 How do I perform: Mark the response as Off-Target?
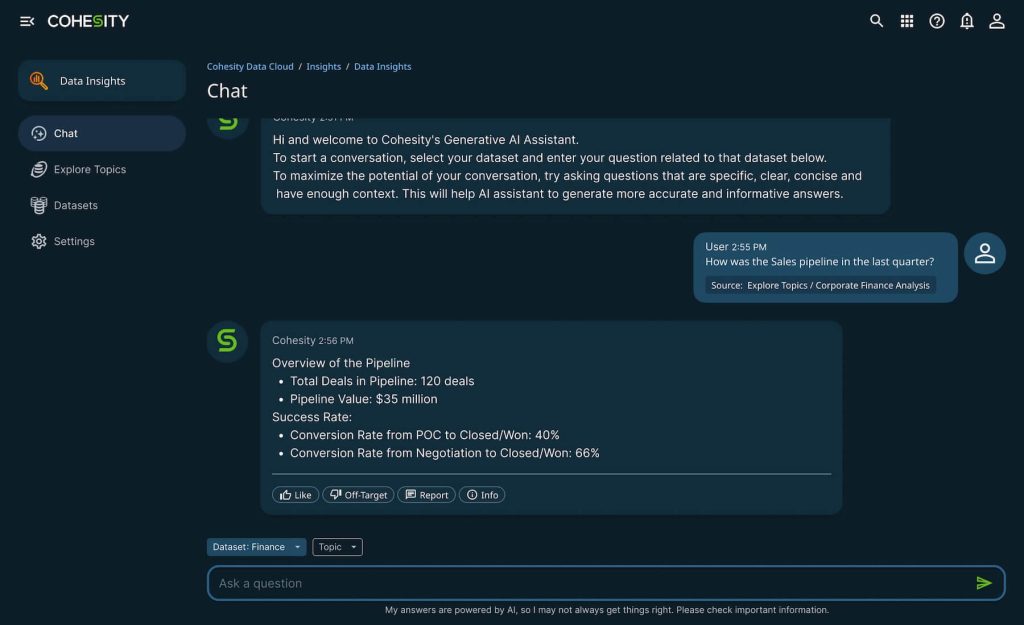coord(360,495)
